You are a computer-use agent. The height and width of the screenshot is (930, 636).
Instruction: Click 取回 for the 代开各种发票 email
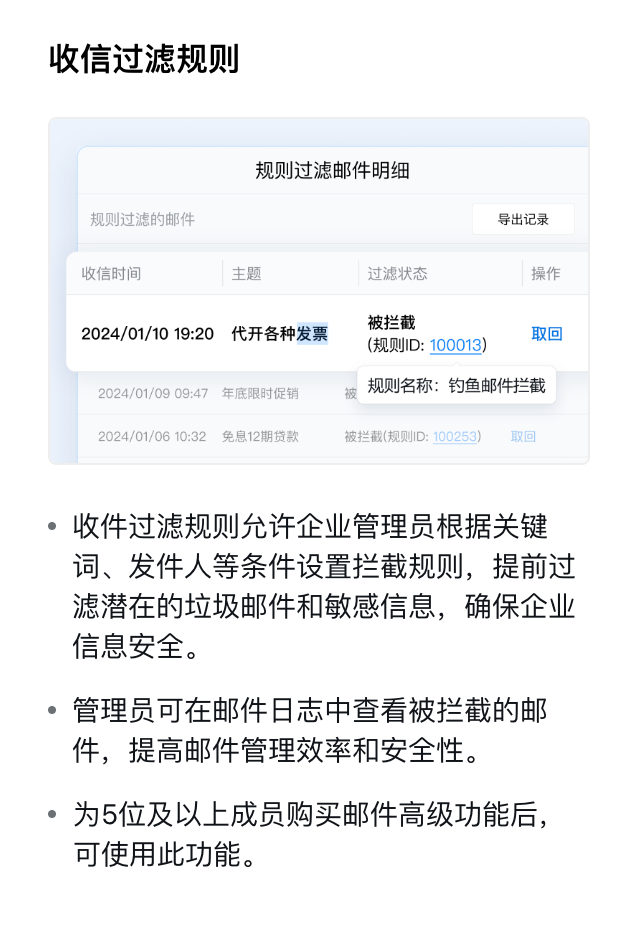click(546, 334)
